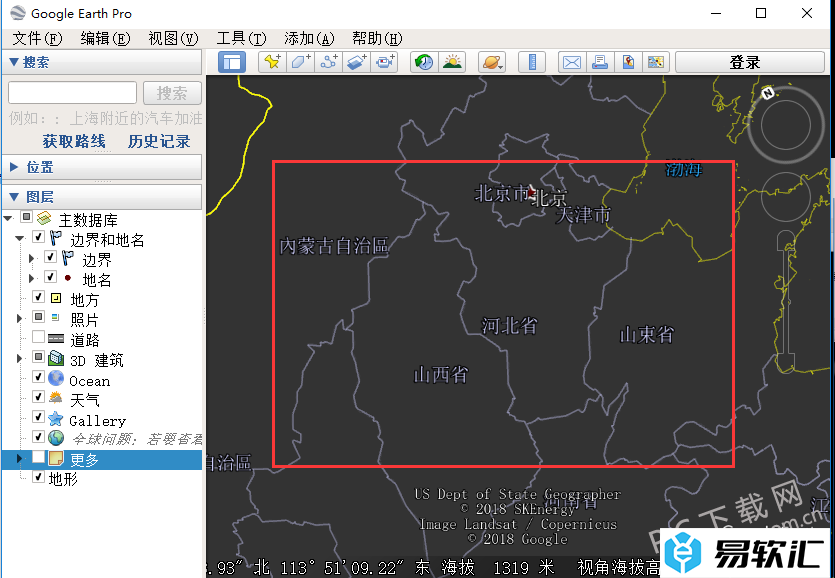Collapse the 主数据库 tree node
This screenshot has height=578, width=835.
coord(8,218)
